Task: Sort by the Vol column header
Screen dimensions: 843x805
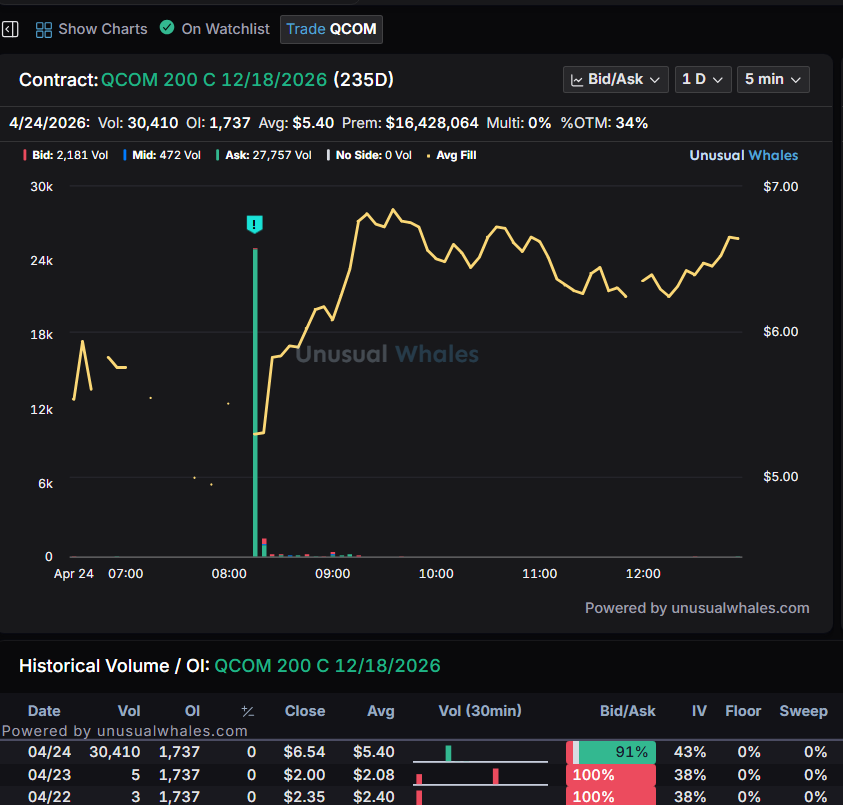Action: 129,711
